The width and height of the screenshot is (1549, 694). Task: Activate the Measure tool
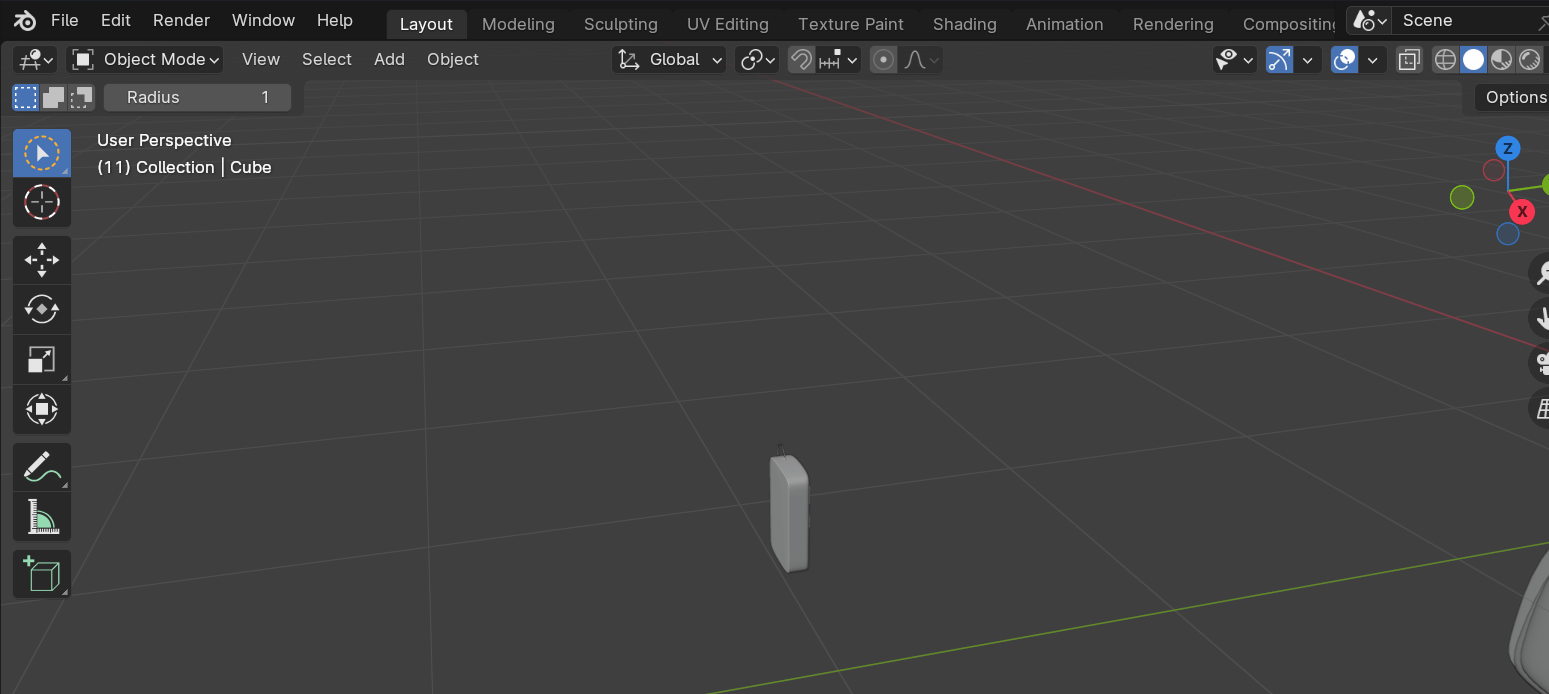(41, 516)
